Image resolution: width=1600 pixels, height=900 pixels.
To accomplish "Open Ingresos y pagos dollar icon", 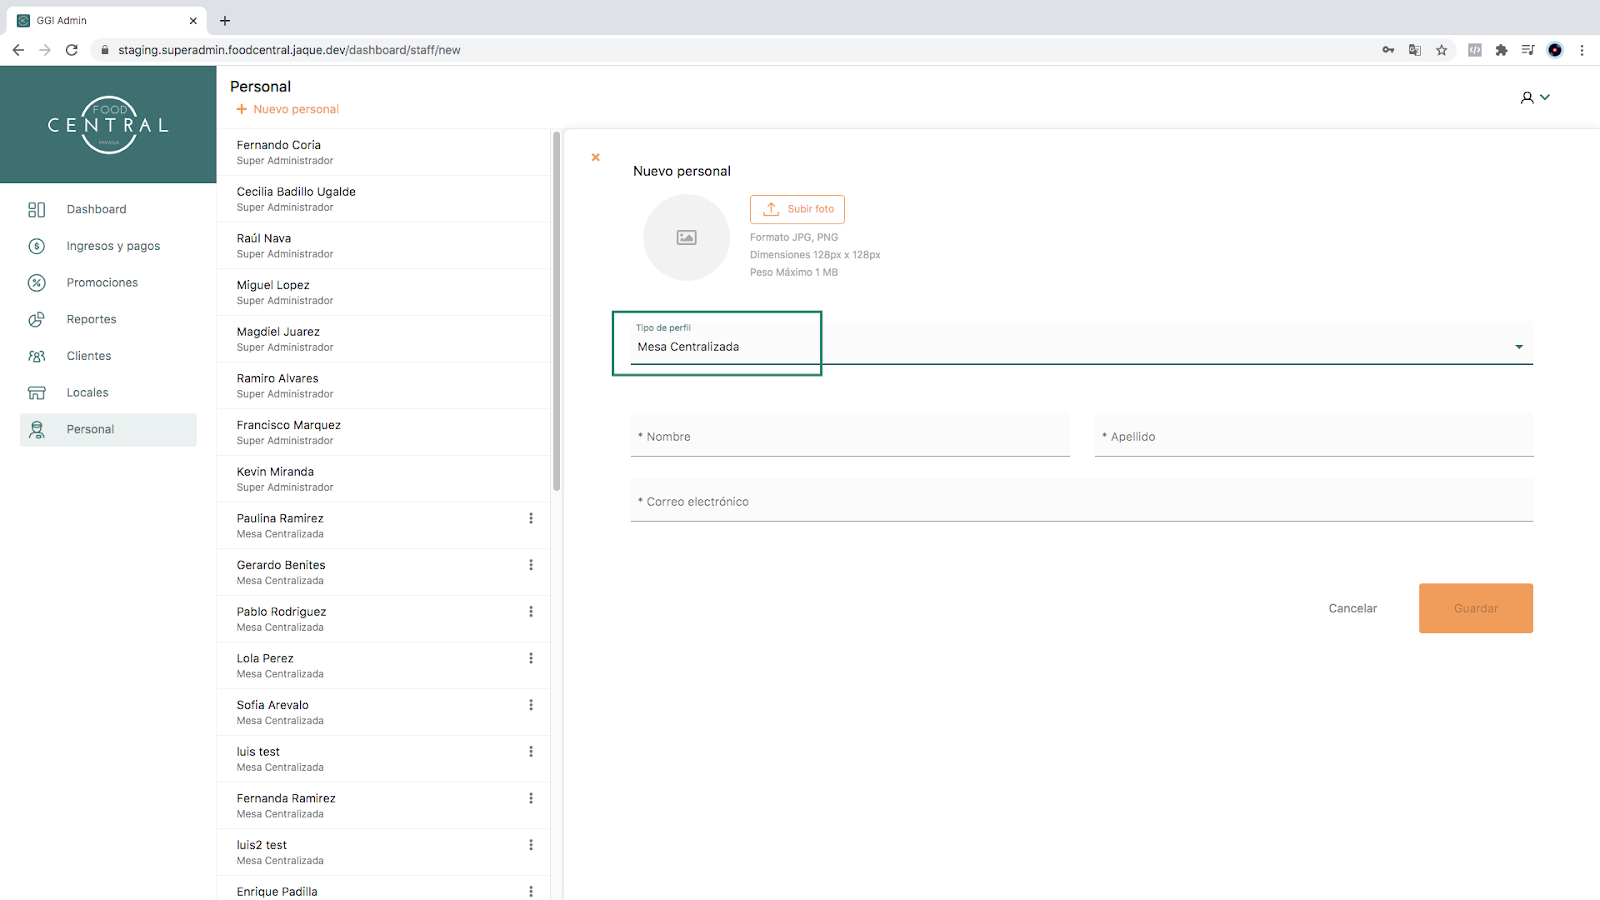I will click(37, 246).
